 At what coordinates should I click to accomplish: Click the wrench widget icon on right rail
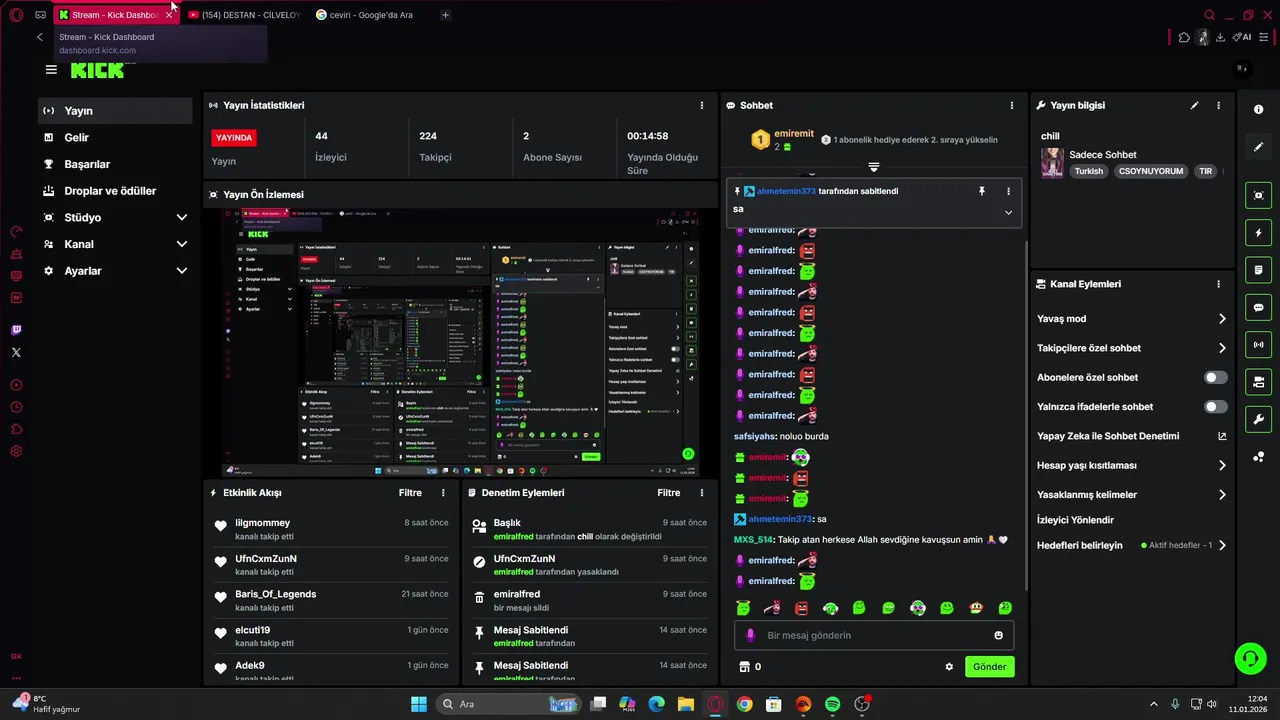coord(1259,419)
